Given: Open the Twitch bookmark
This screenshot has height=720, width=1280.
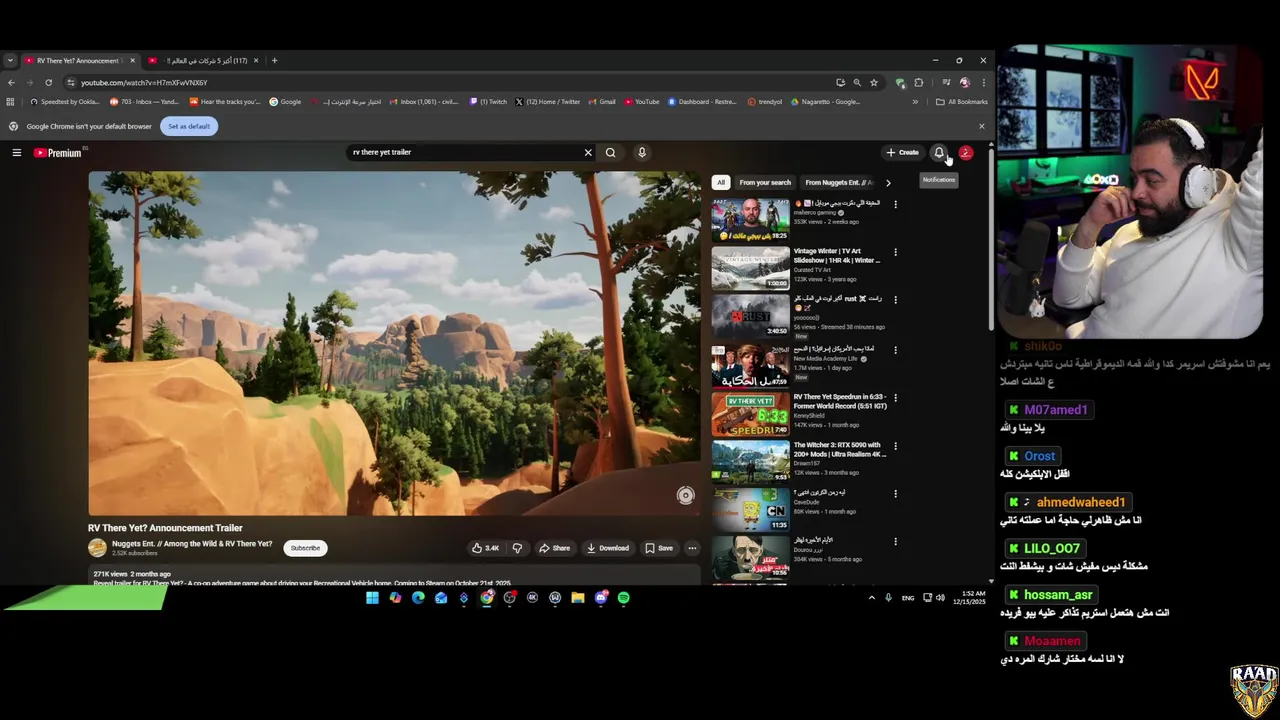Looking at the screenshot, I should (x=488, y=102).
